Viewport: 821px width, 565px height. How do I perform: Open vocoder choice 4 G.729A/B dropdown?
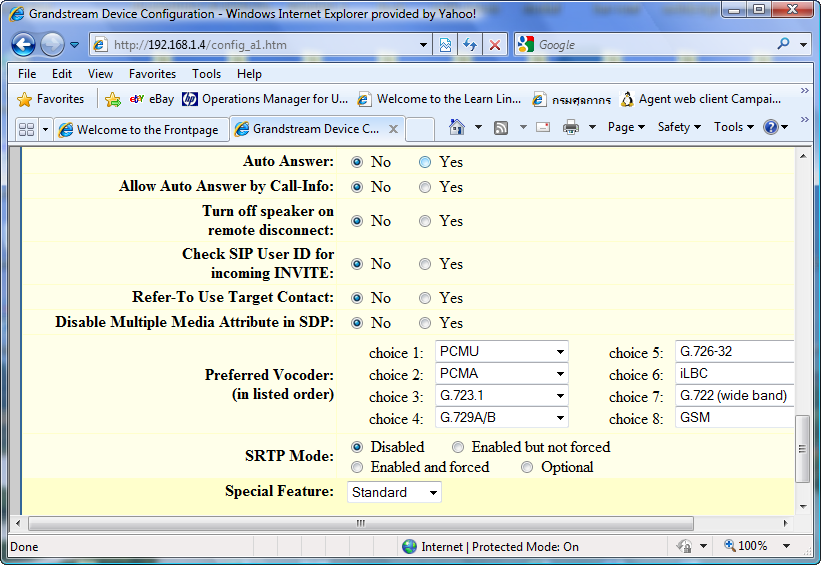point(502,417)
